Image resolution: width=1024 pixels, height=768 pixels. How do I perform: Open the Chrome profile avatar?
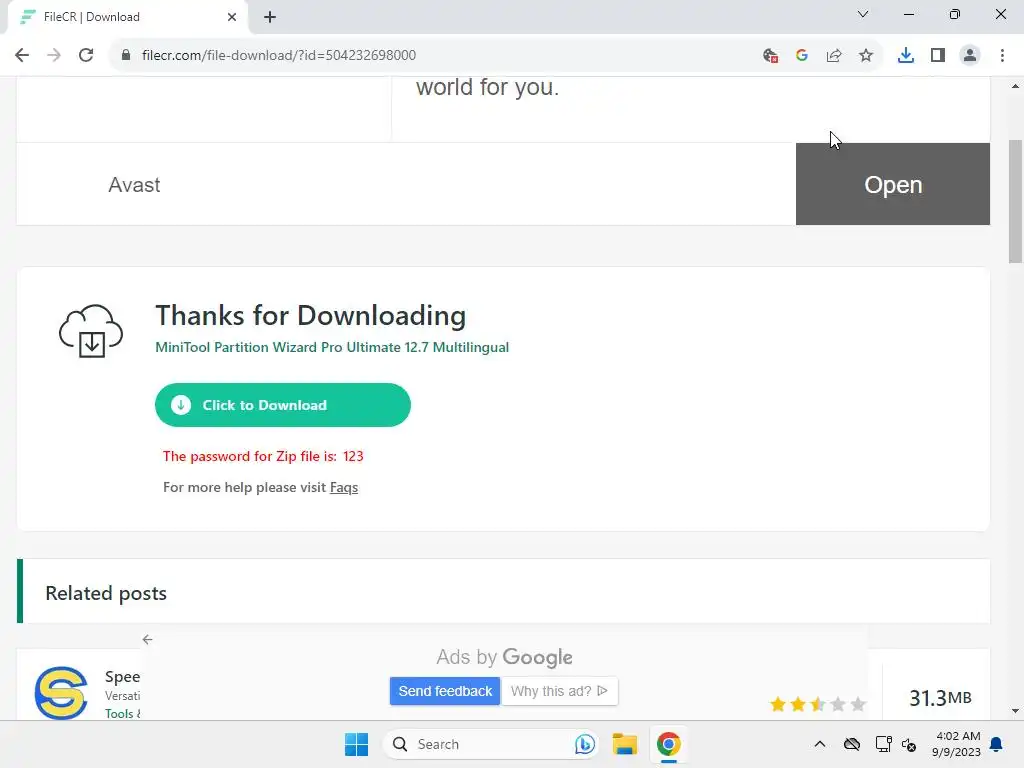click(970, 56)
